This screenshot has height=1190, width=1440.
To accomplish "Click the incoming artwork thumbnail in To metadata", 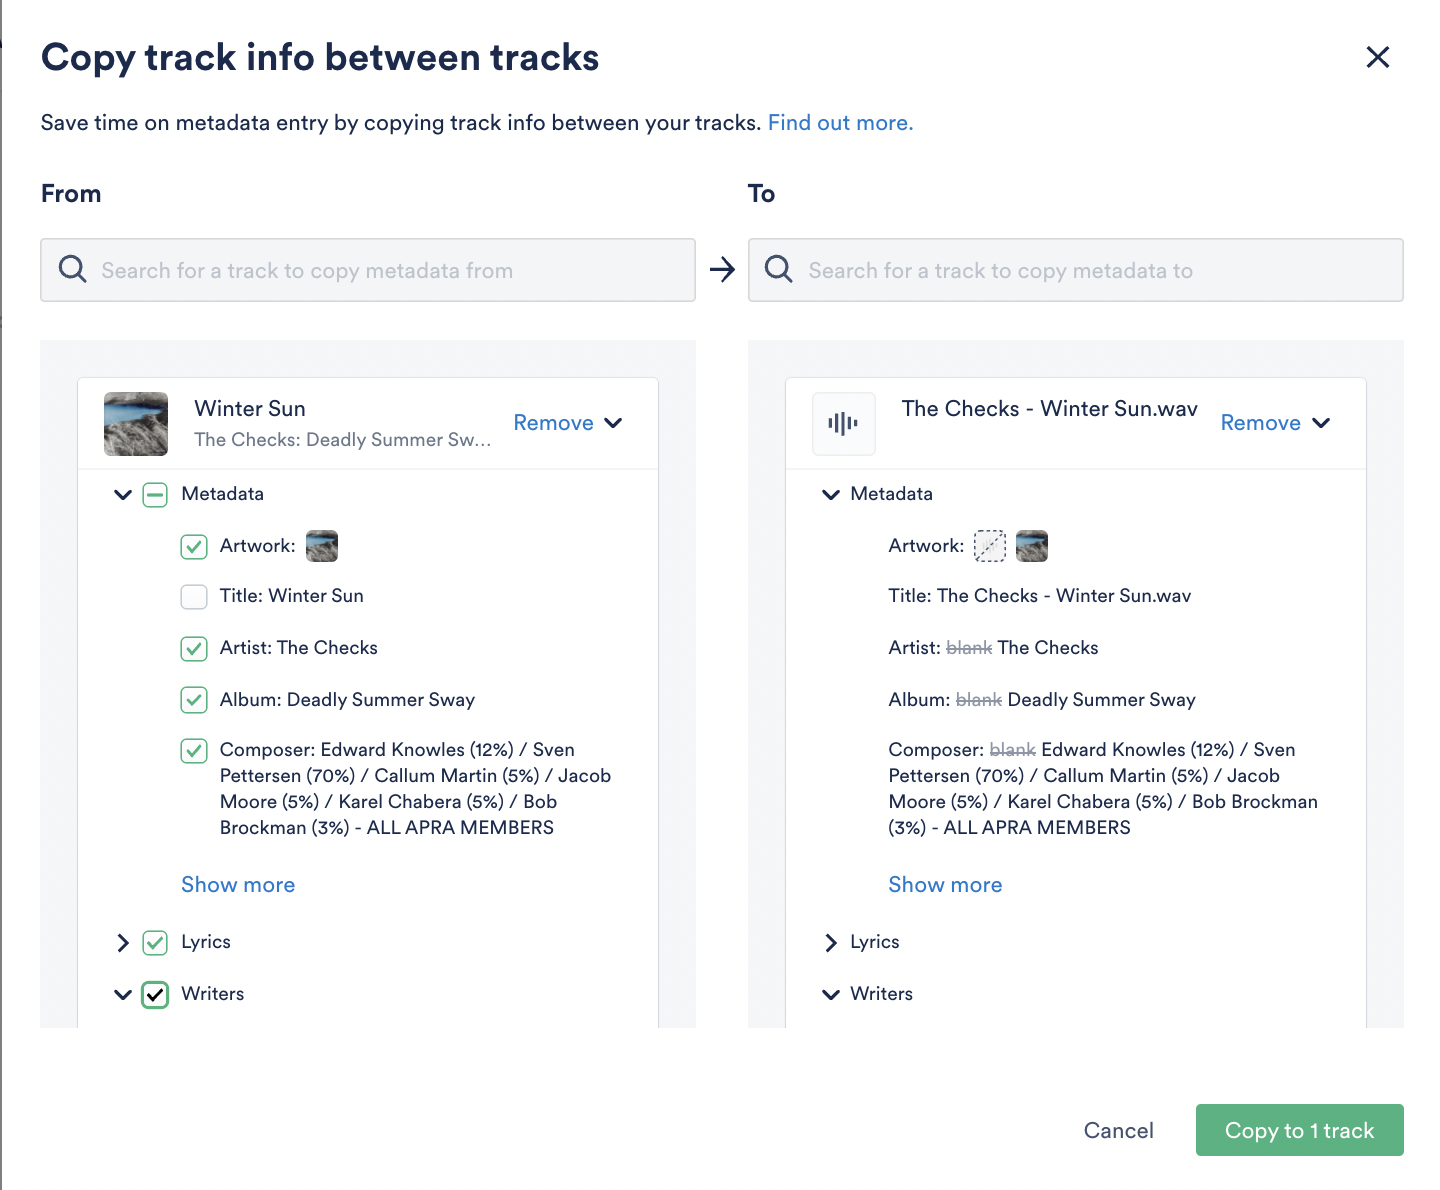I will (x=1032, y=545).
